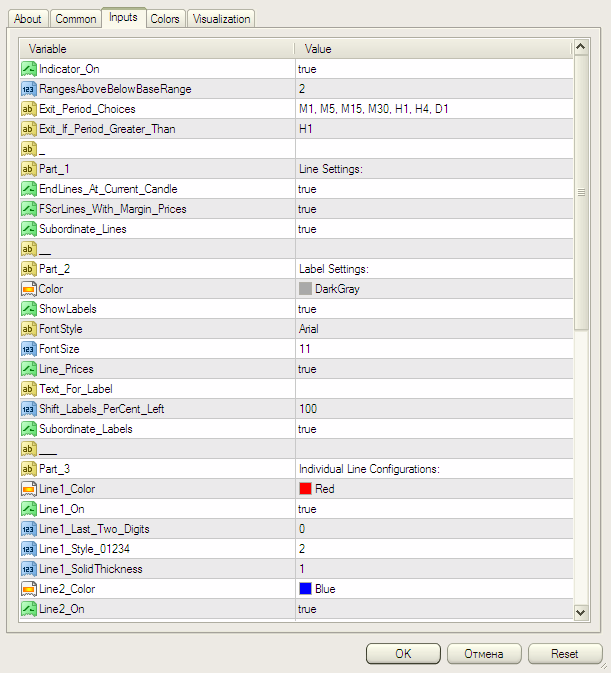This screenshot has height=673, width=611.
Task: Click the FontStyle string type icon
Action: (x=29, y=329)
